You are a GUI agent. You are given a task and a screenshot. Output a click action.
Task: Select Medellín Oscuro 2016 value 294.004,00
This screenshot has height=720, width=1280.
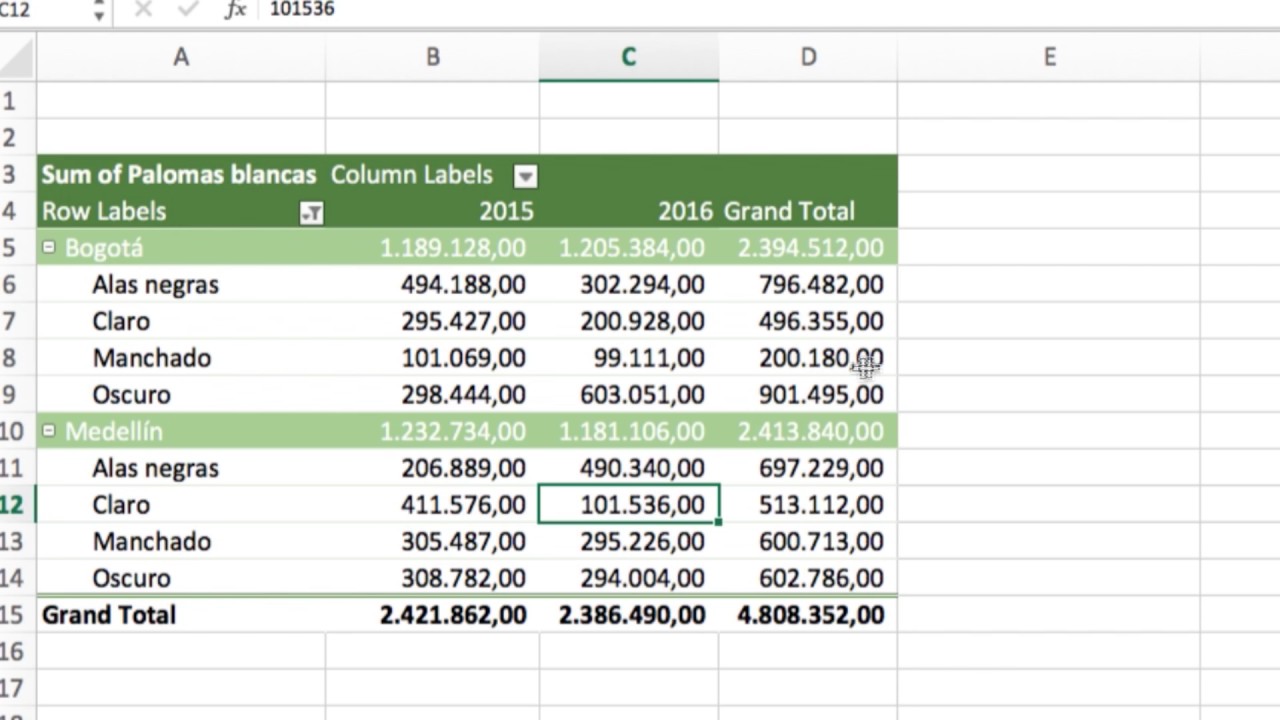(642, 578)
